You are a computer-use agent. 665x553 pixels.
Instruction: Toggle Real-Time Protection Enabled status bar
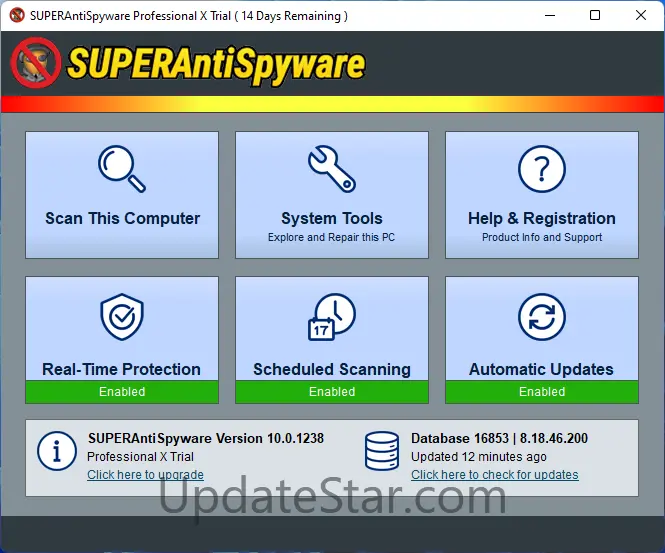click(122, 391)
